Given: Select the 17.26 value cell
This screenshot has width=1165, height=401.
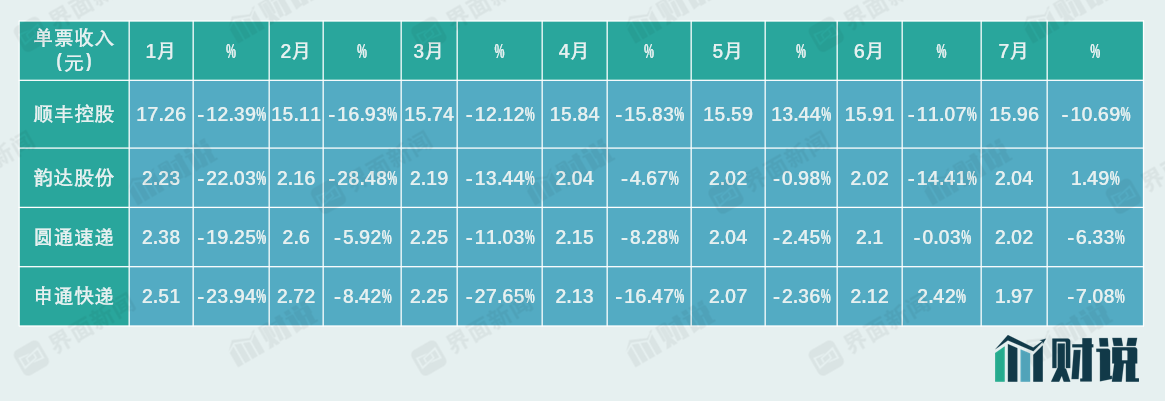Looking at the screenshot, I should pyautogui.click(x=161, y=114).
